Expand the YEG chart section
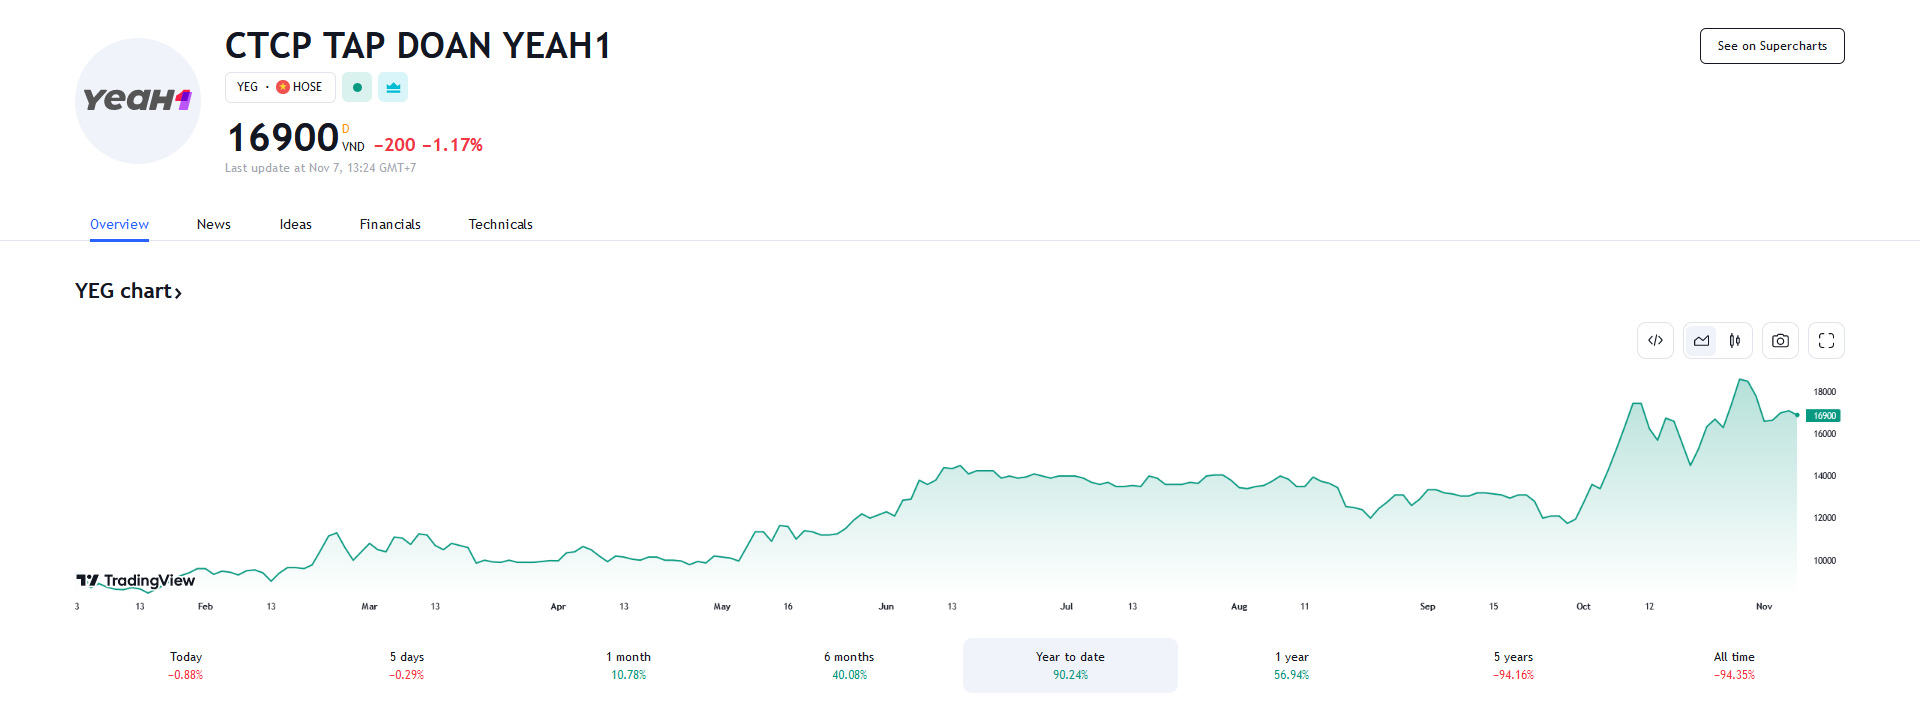Screen dimensions: 1920x712 pyautogui.click(x=129, y=291)
